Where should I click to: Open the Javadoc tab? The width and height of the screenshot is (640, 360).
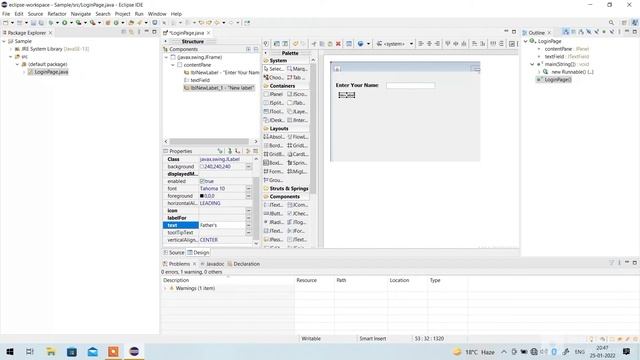click(212, 264)
